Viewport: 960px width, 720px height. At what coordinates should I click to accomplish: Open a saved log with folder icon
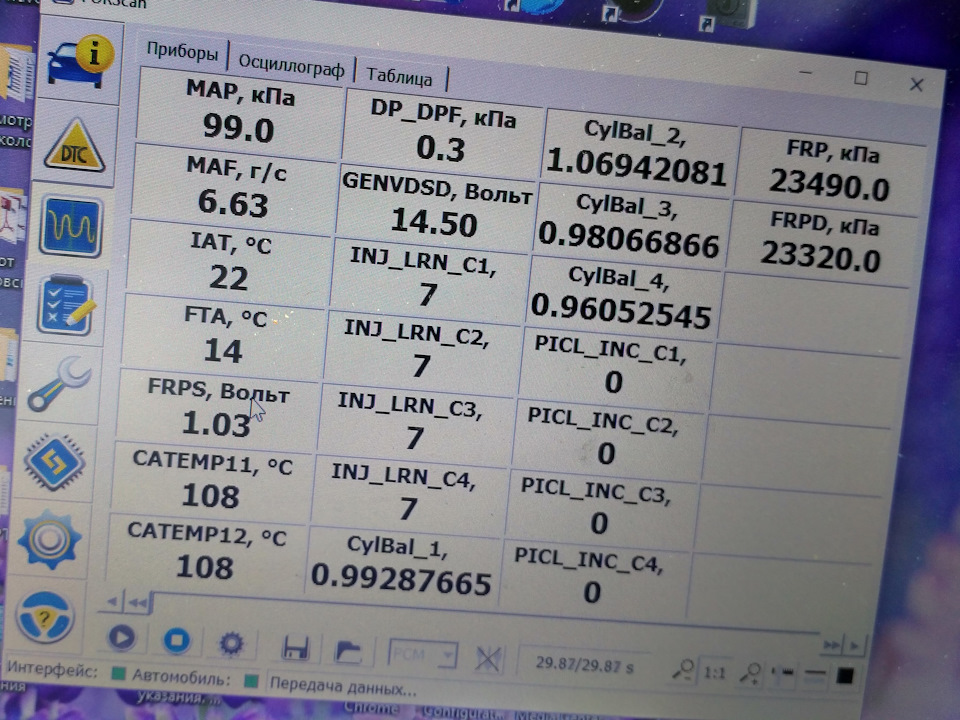tap(347, 652)
